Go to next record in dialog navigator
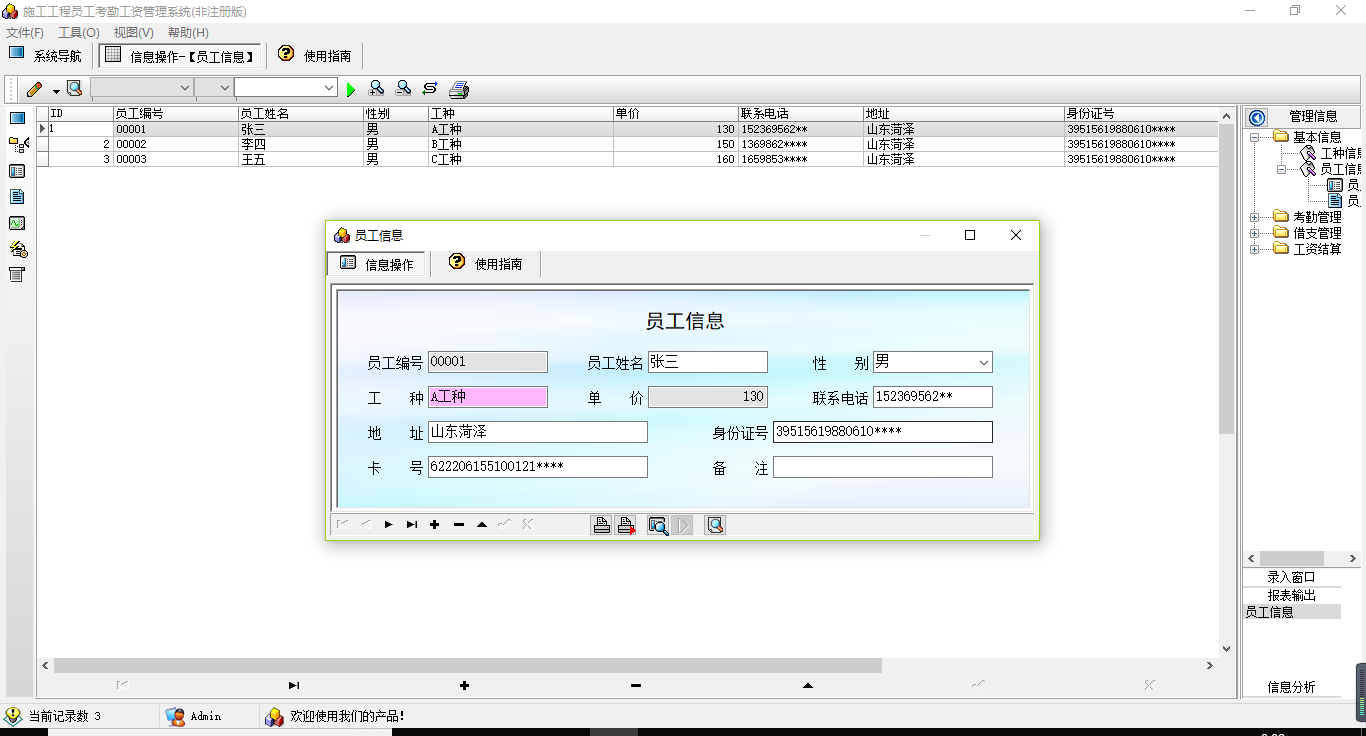The image size is (1366, 736). (388, 524)
